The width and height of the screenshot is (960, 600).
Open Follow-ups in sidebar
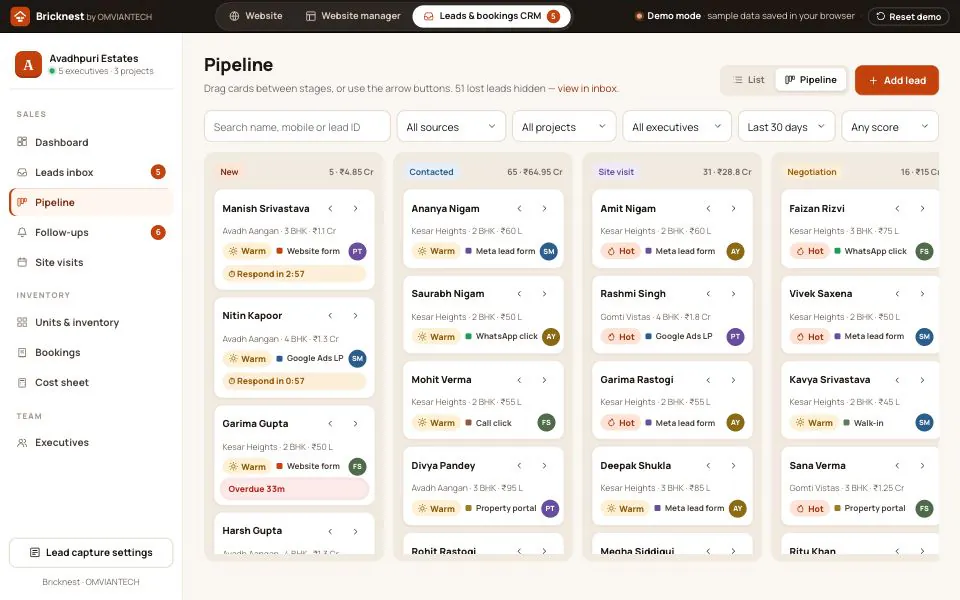[x=91, y=232]
